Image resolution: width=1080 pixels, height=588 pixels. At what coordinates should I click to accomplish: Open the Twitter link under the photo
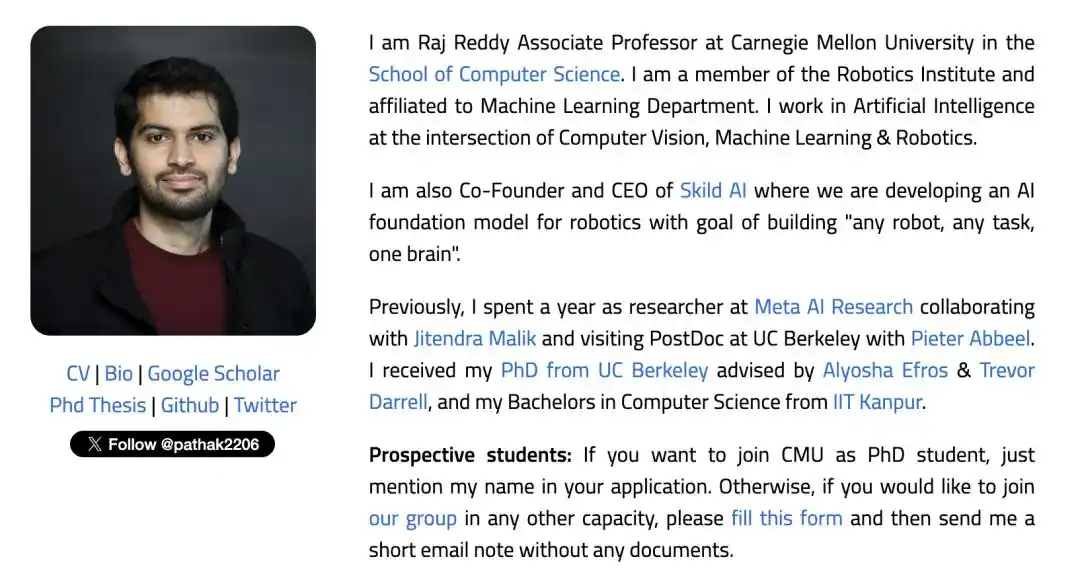pyautogui.click(x=265, y=406)
